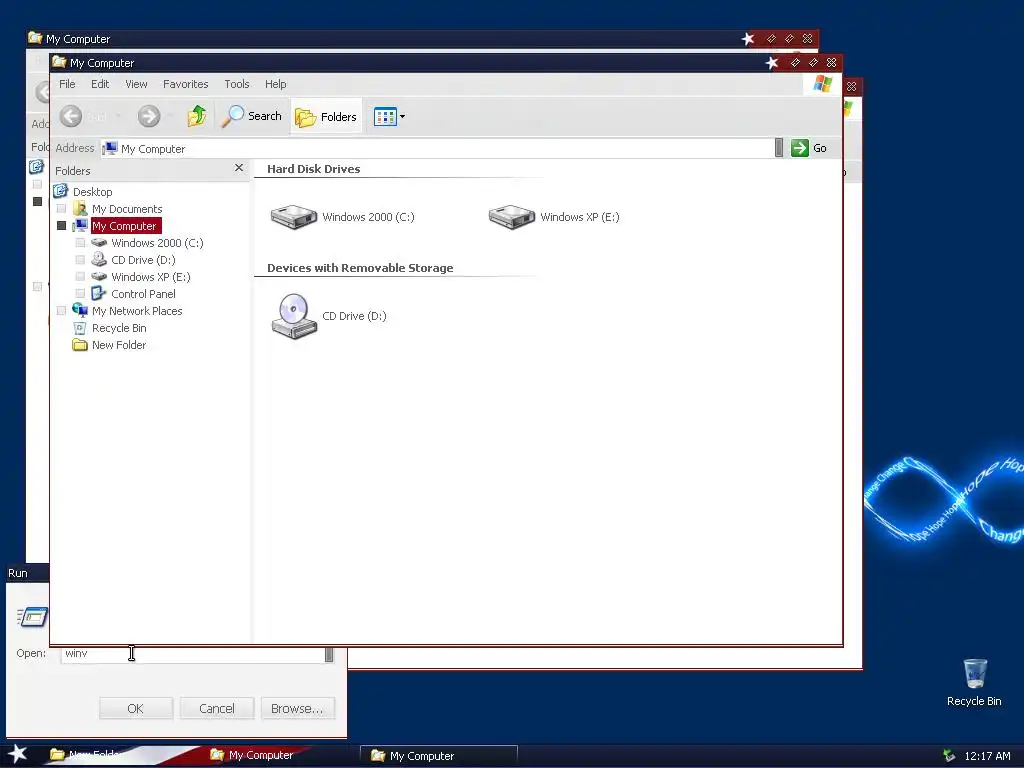Click Browse... in Run dialog

(x=297, y=708)
